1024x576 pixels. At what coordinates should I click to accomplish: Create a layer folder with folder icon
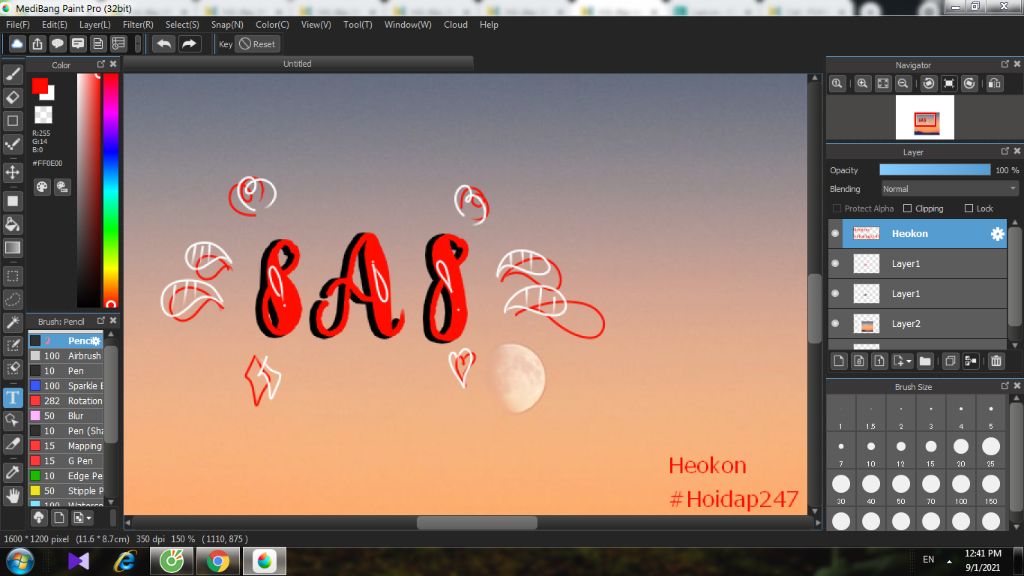[925, 361]
